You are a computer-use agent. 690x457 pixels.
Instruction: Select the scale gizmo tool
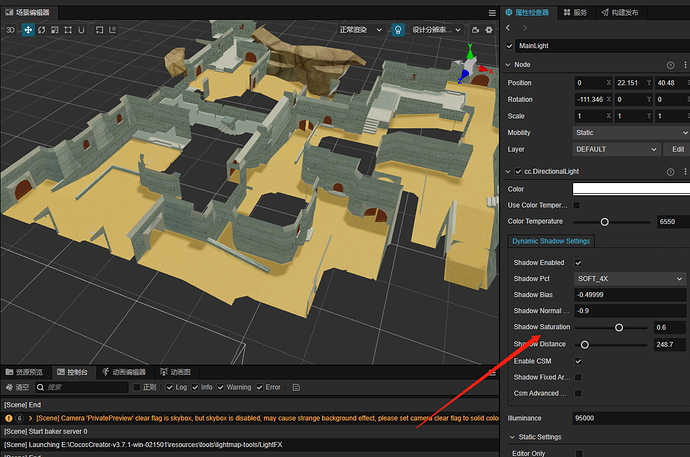coord(57,30)
